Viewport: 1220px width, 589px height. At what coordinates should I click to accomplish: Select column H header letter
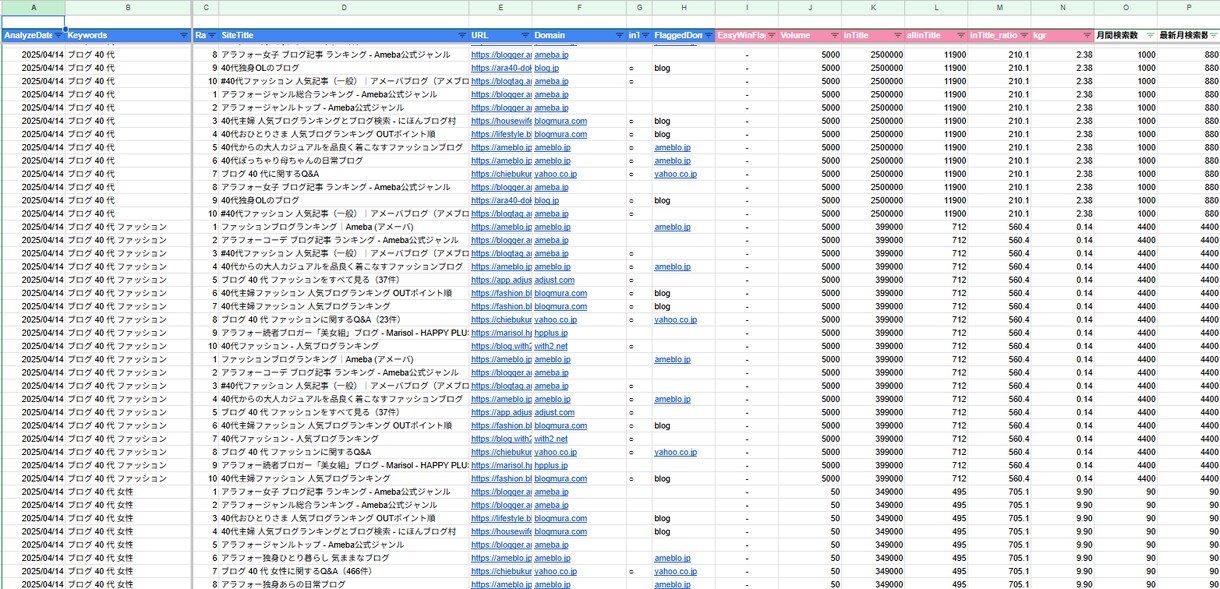(x=683, y=7)
